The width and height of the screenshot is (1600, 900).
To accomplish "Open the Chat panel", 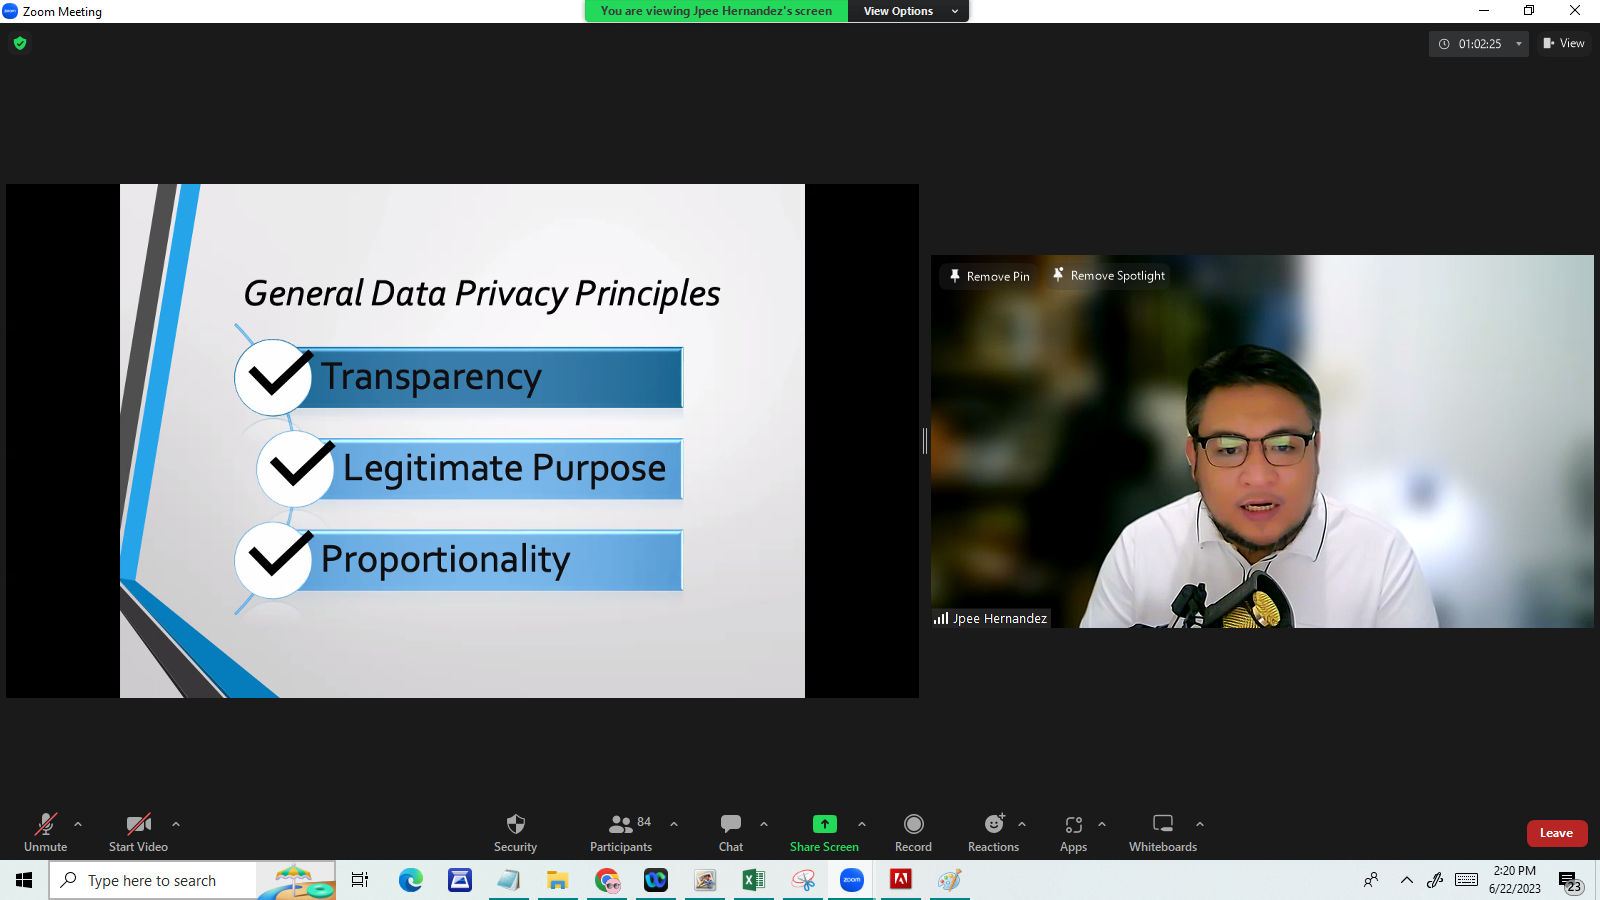I will coord(731,832).
